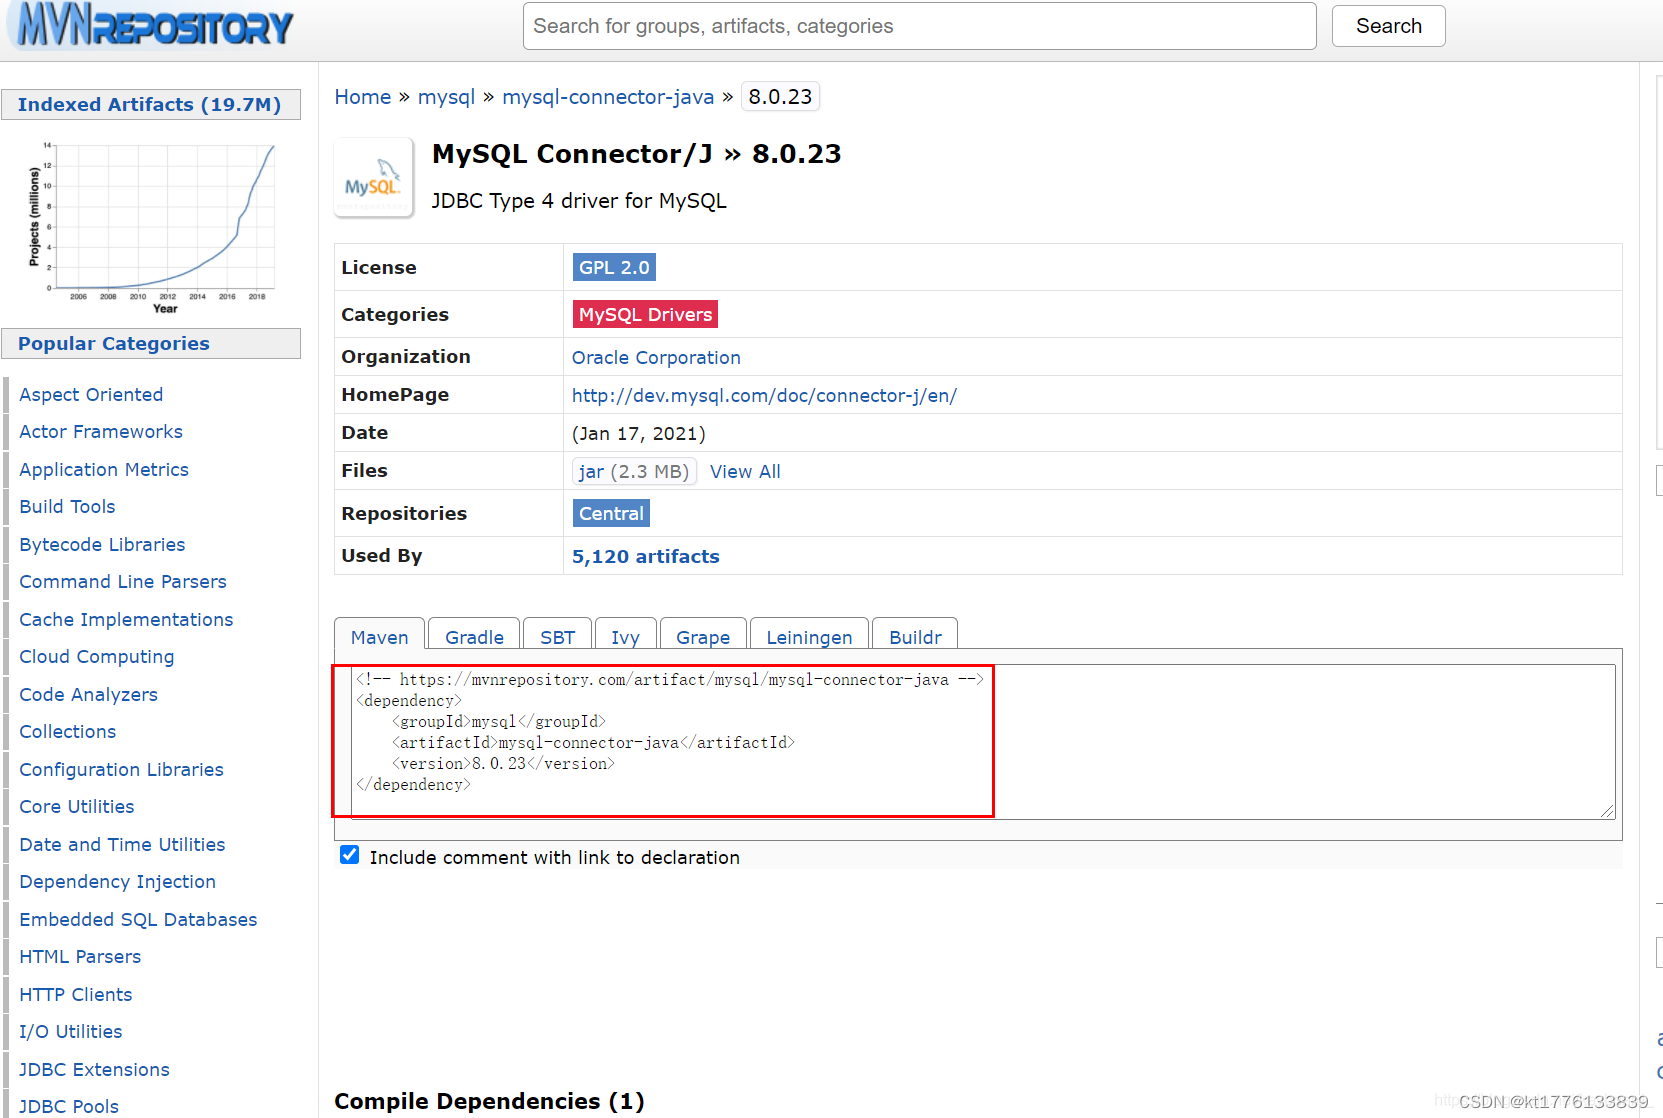
Task: Open the mysql group breadcrumb
Action: (x=446, y=97)
